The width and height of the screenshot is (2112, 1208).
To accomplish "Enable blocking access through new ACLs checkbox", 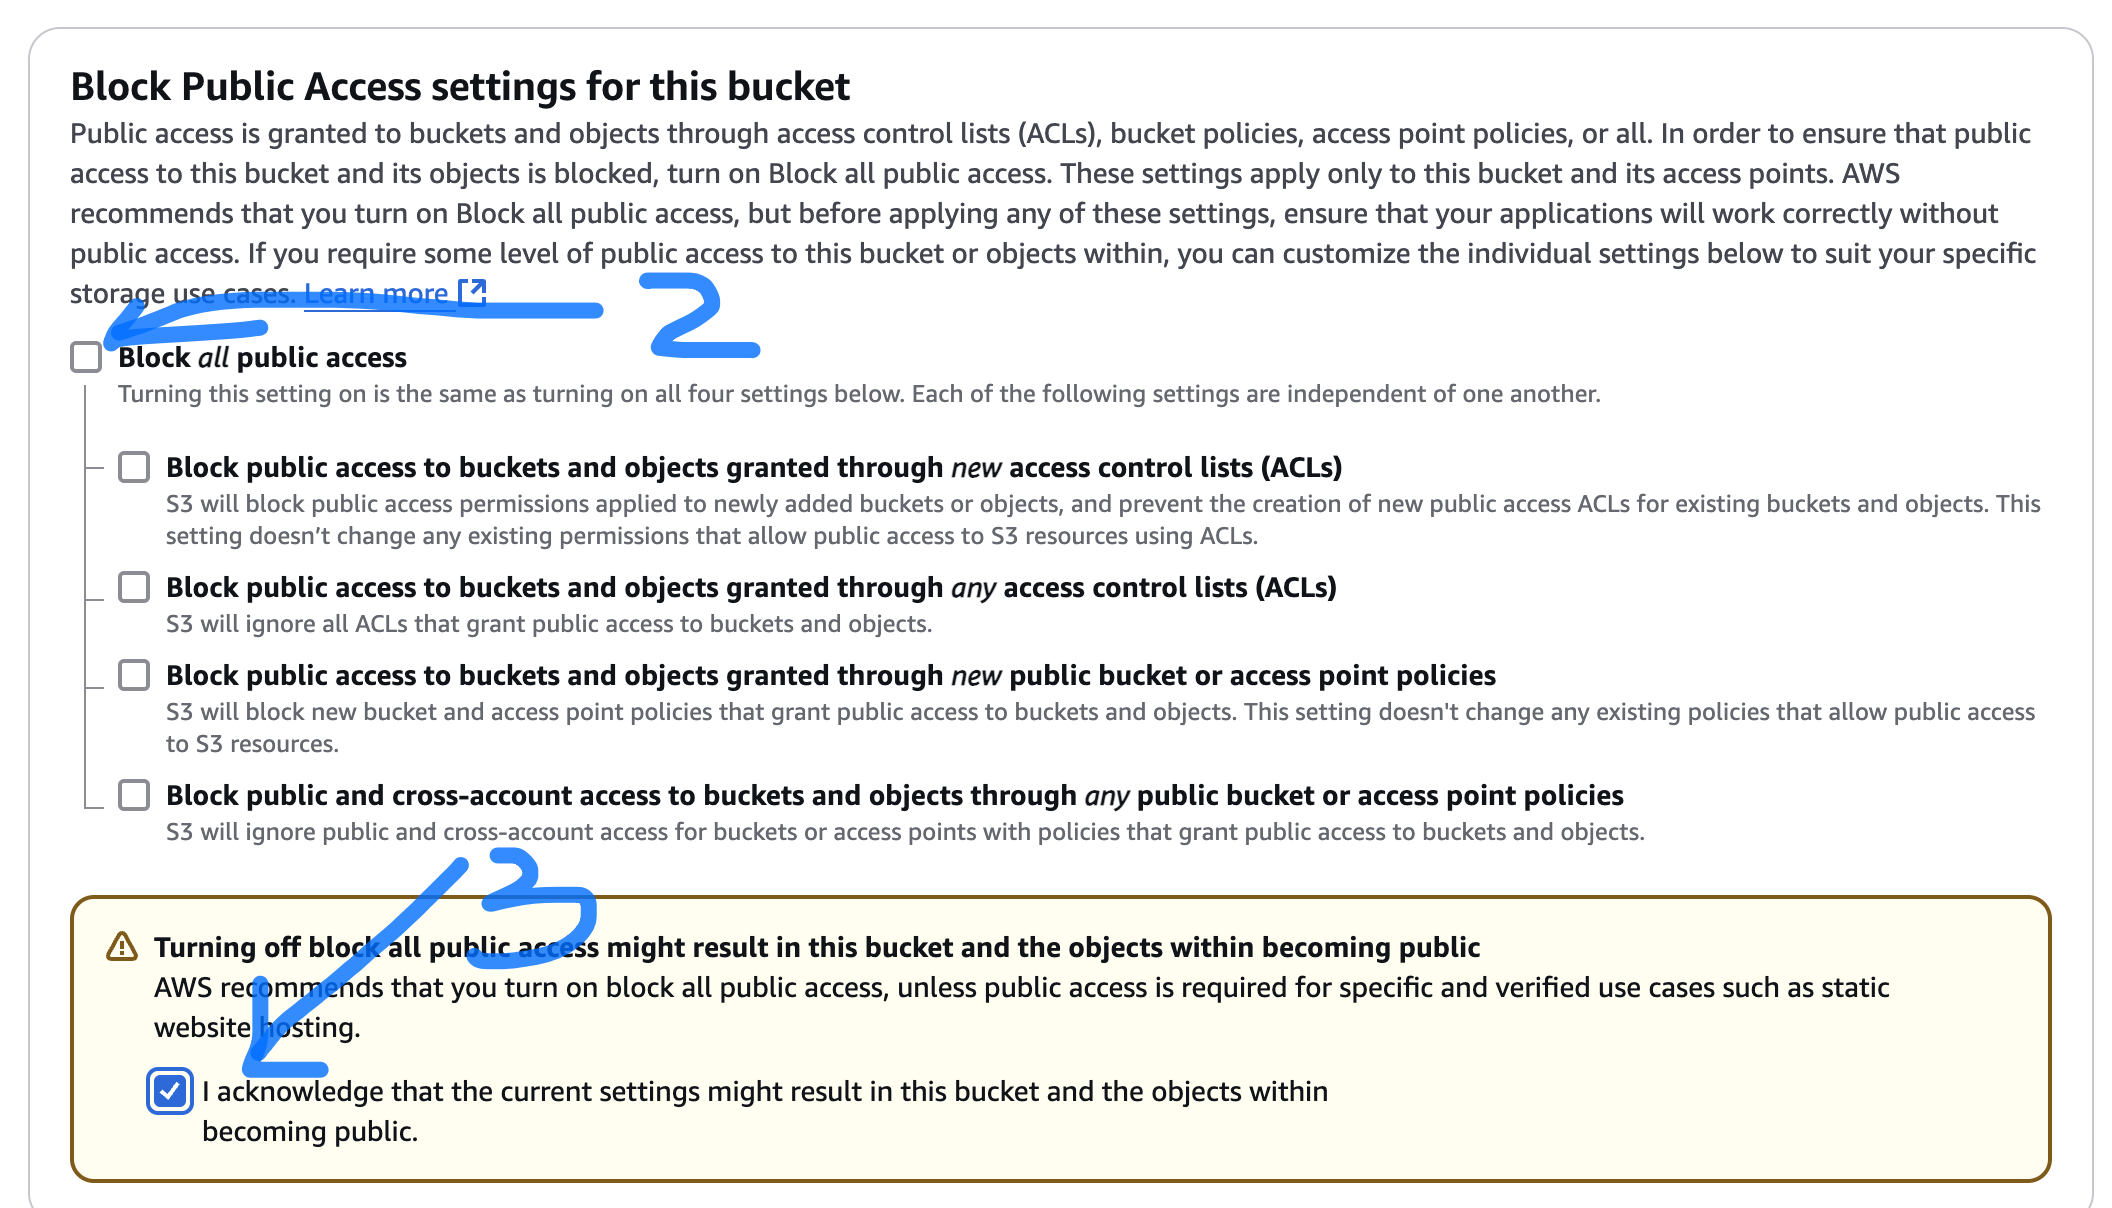I will click(134, 467).
